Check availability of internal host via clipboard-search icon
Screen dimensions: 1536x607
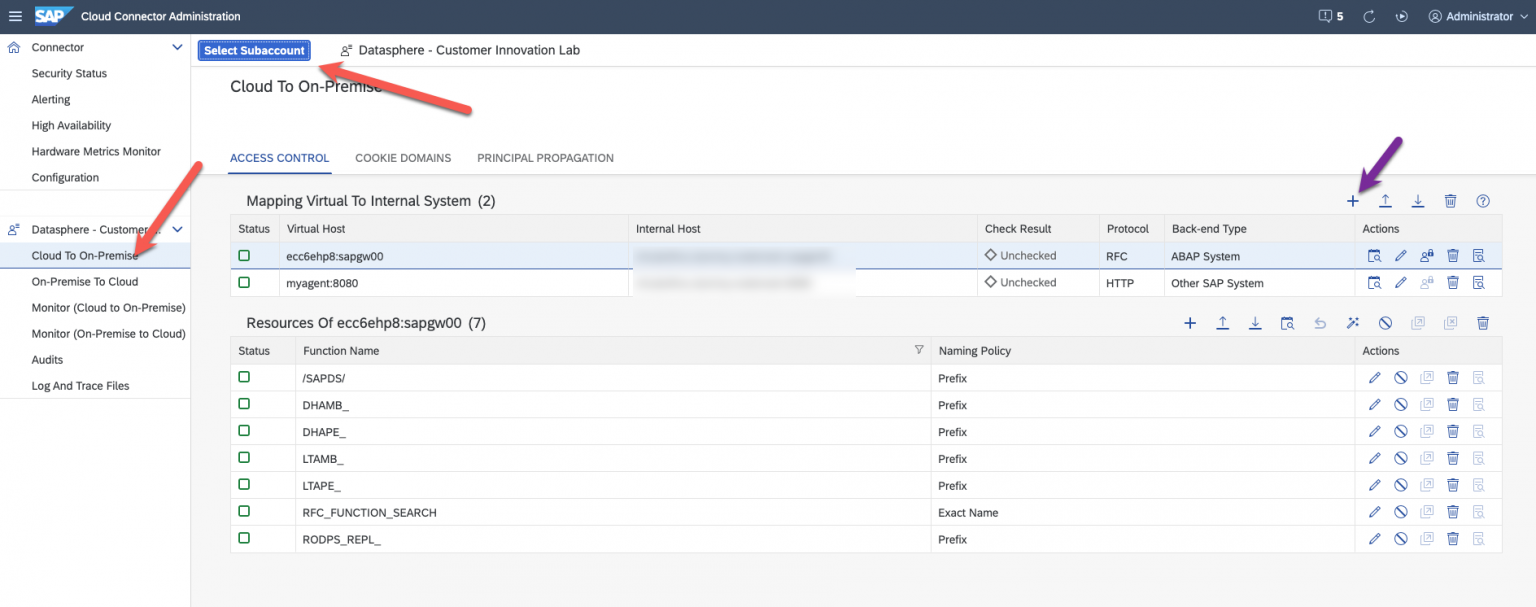(x=1374, y=255)
